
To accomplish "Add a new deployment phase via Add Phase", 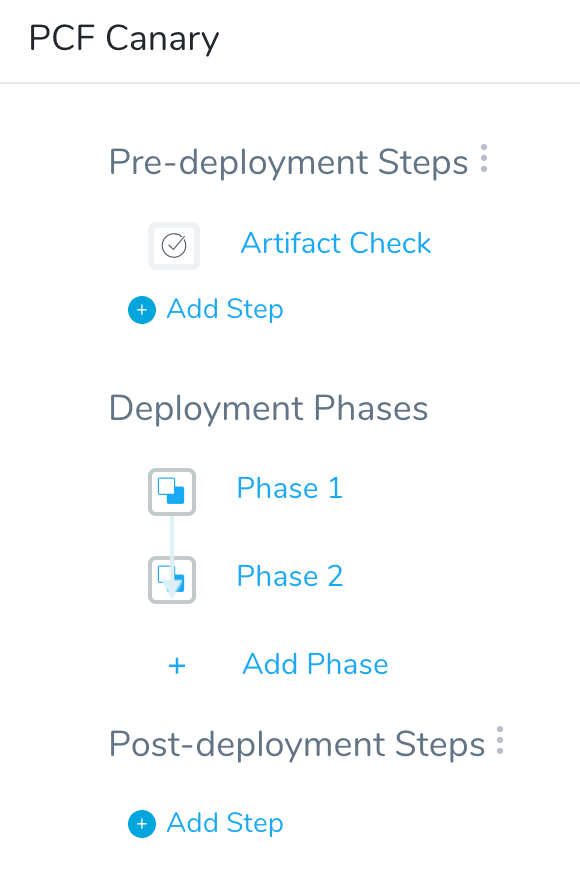I will [315, 664].
